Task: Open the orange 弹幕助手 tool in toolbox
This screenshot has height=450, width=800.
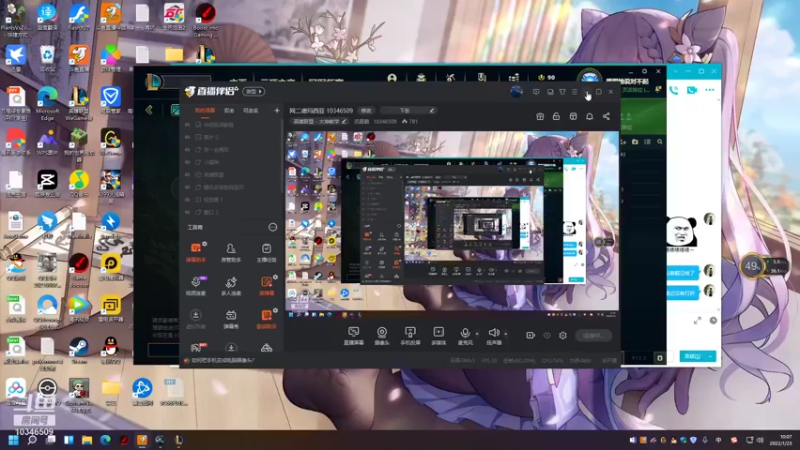Action: pos(195,253)
